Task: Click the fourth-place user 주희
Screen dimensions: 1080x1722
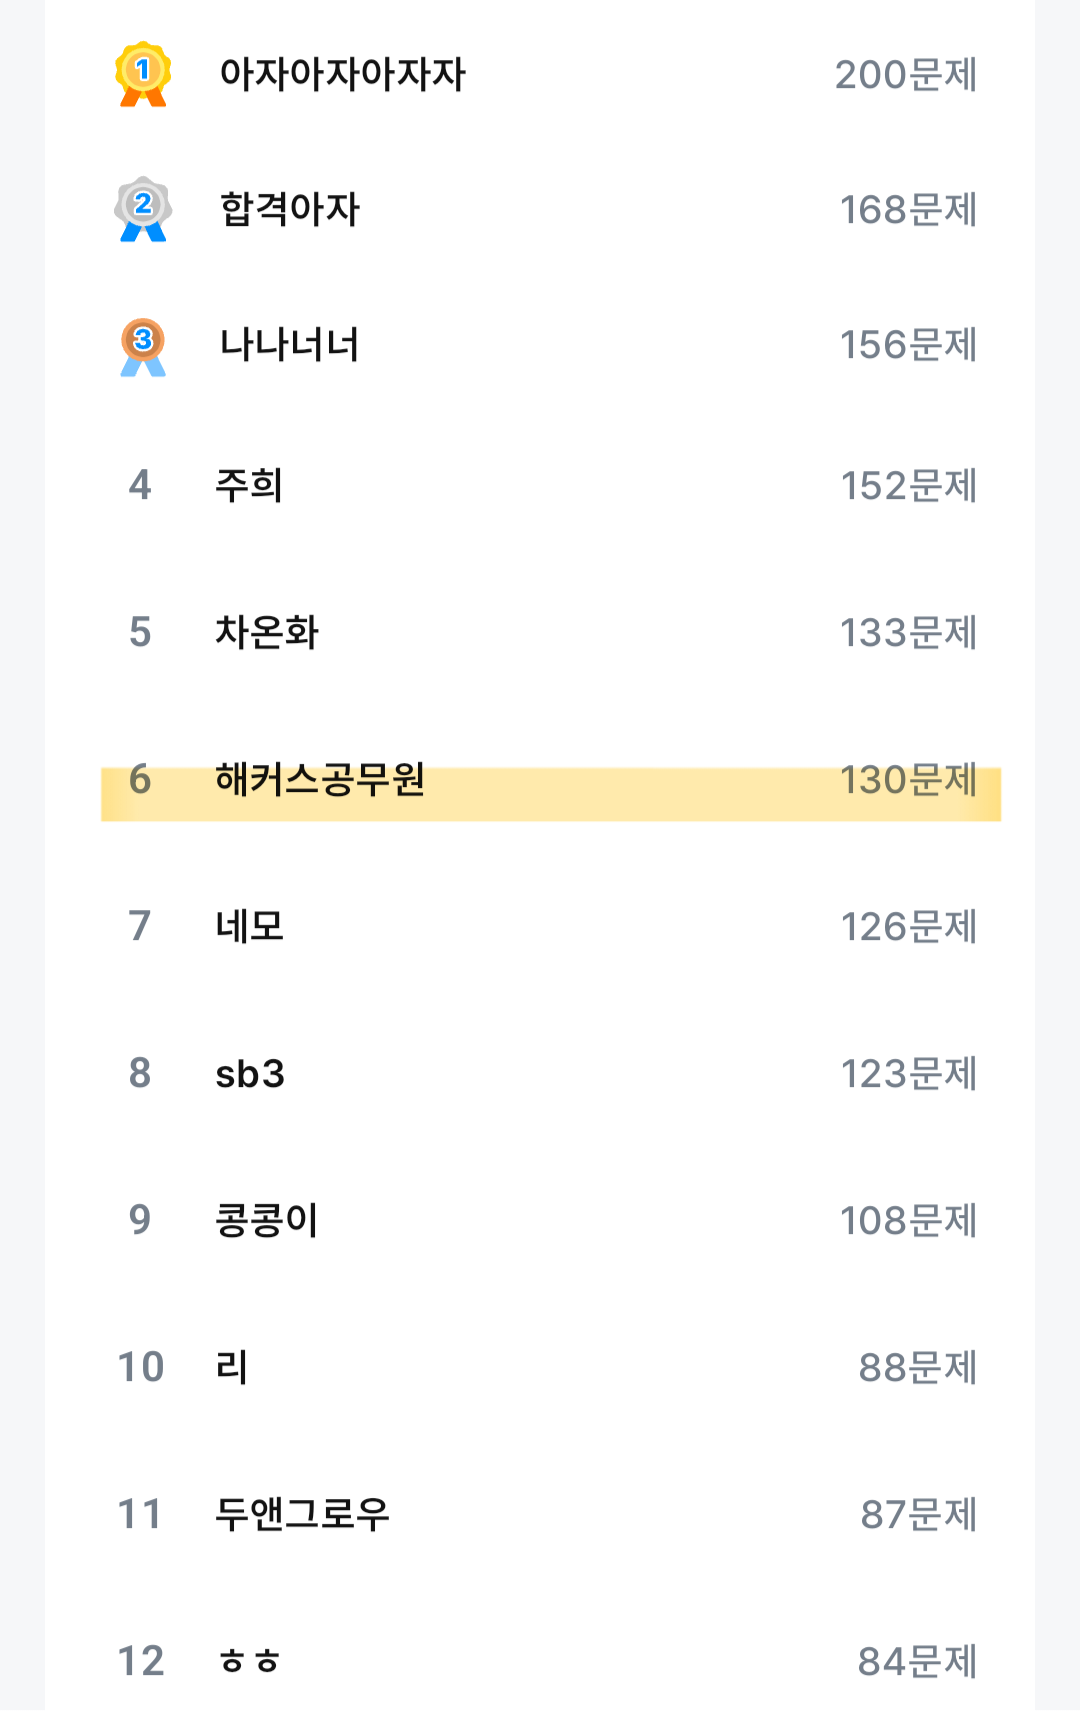Action: click(x=249, y=485)
